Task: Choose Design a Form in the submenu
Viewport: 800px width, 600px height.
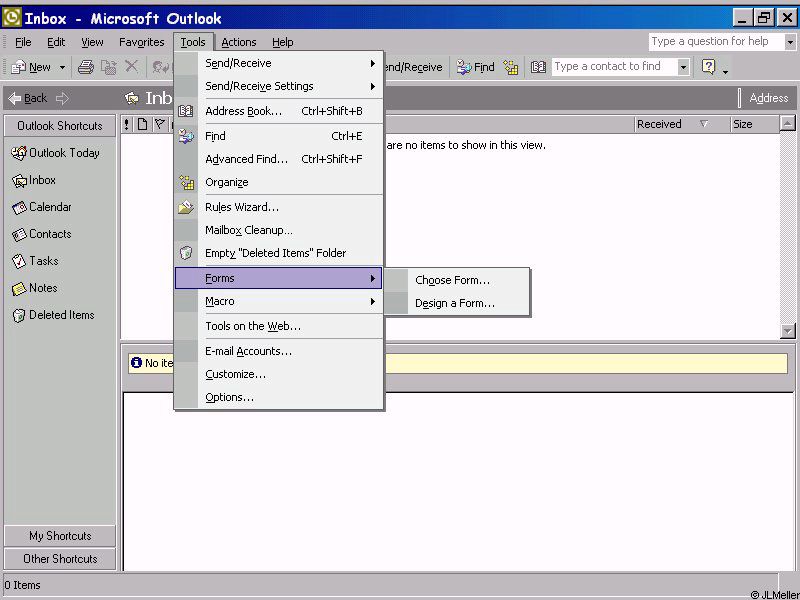Action: tap(454, 303)
